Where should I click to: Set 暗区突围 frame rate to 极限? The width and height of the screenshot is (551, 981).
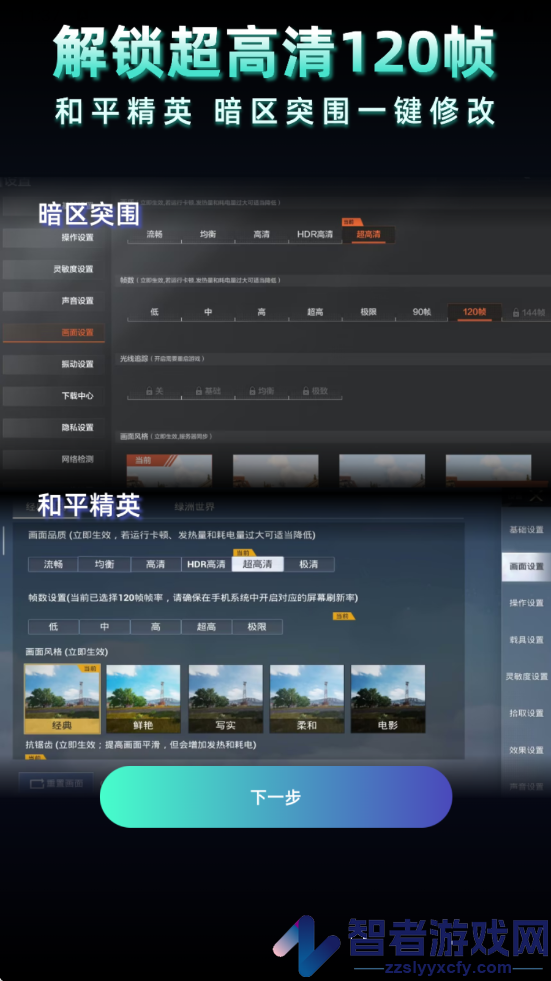[368, 312]
